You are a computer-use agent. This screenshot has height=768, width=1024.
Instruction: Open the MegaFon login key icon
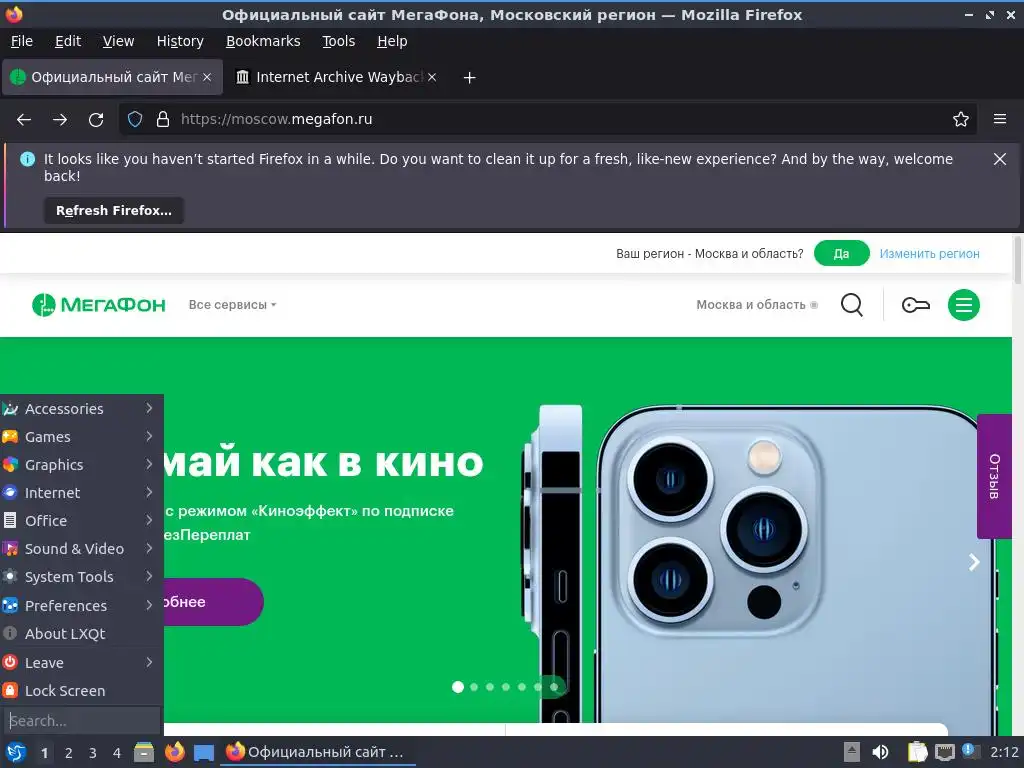[916, 305]
